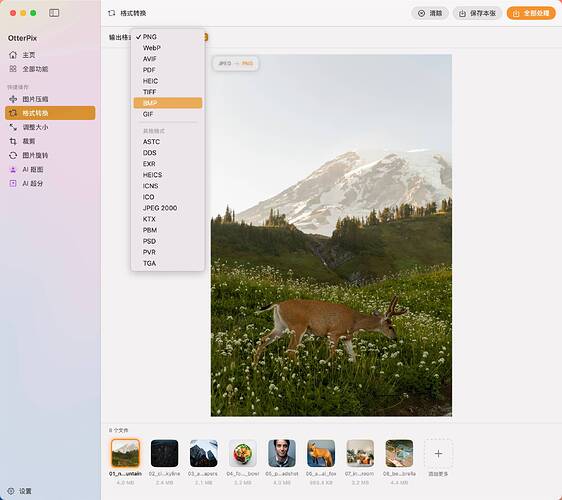
Task: Pick JPEG 2000 in other formats
Action: [x=168, y=208]
